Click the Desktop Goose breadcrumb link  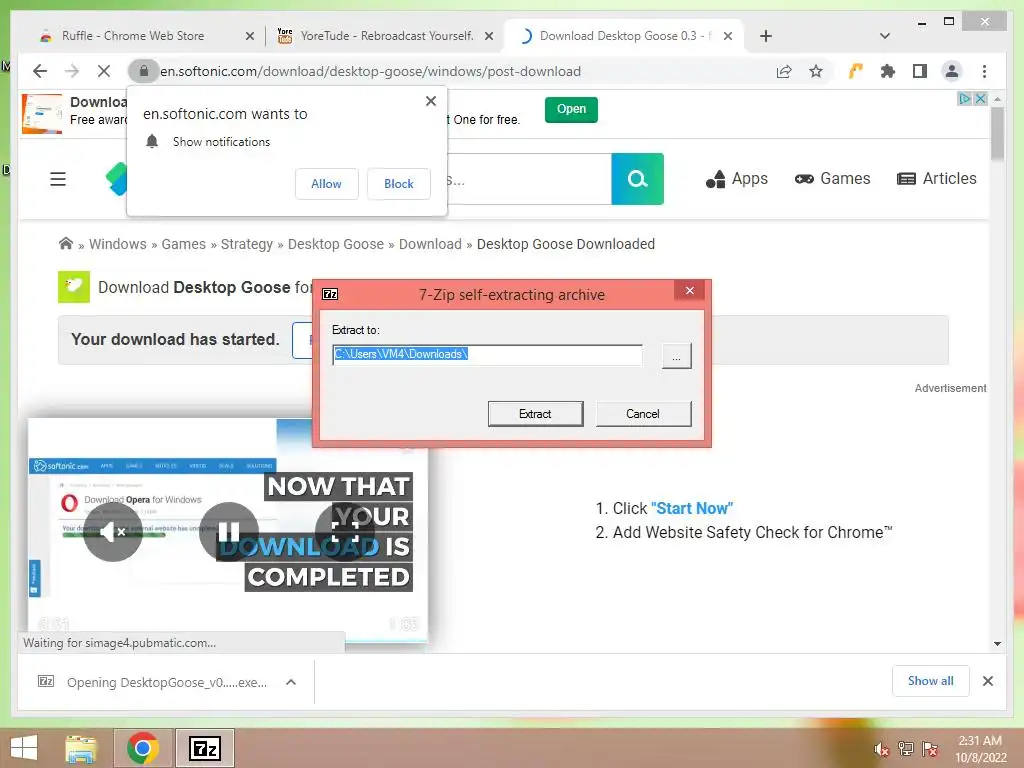(x=336, y=244)
